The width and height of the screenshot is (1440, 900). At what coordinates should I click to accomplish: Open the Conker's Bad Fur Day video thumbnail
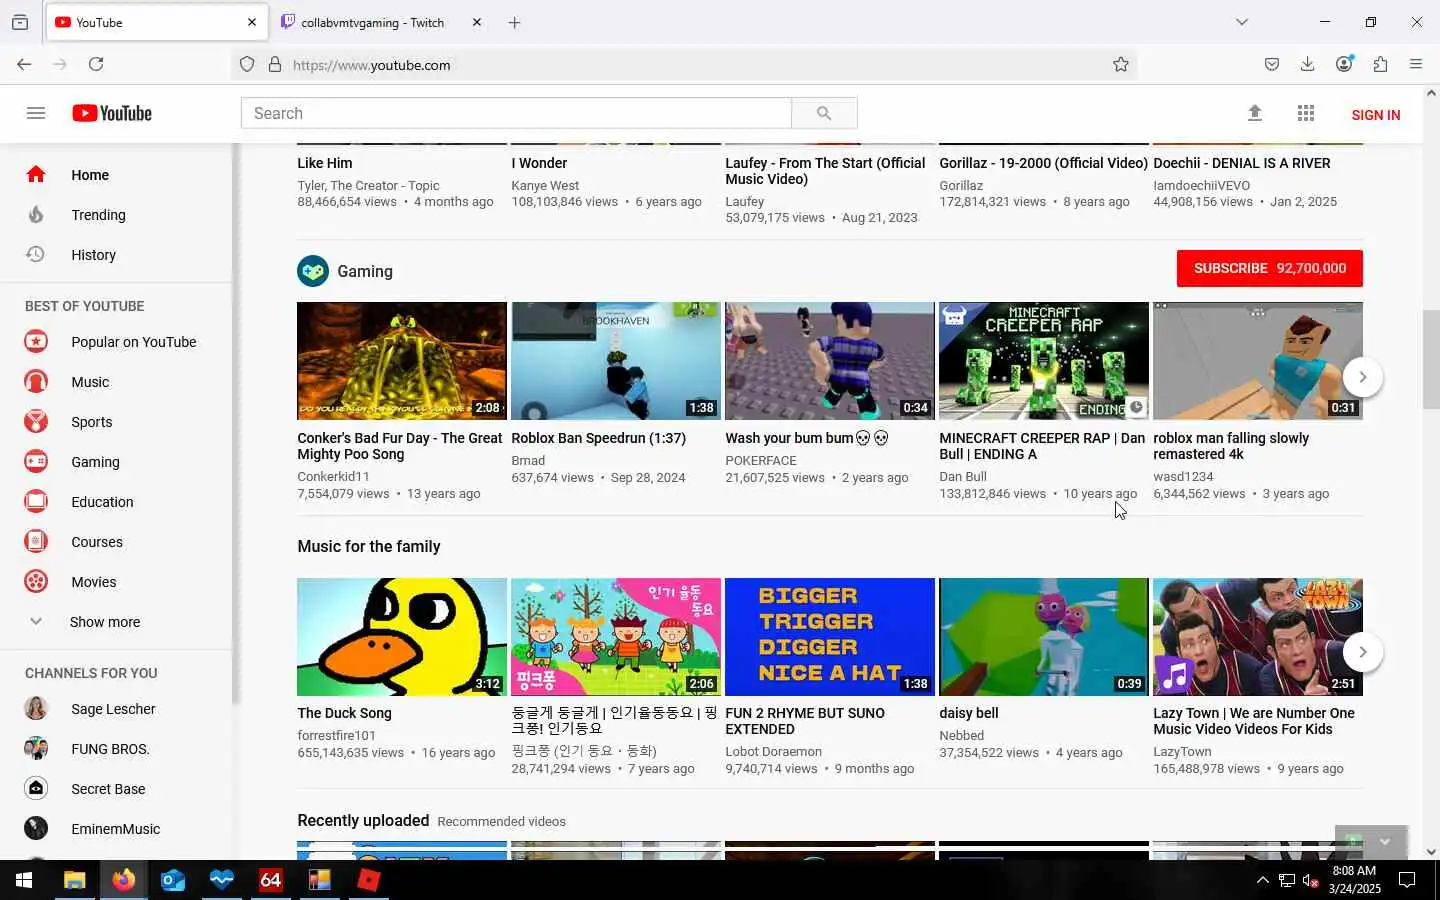402,361
